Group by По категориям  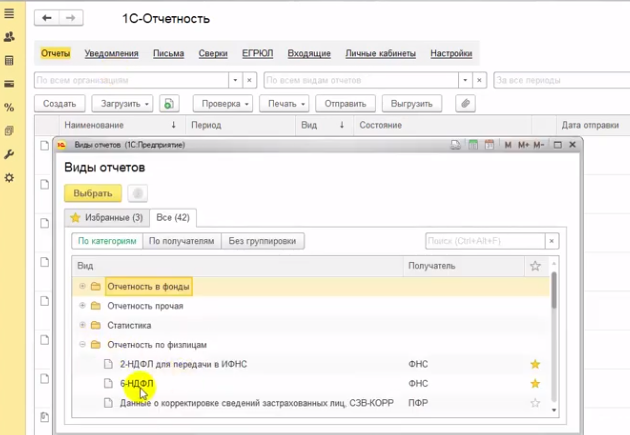[107, 241]
